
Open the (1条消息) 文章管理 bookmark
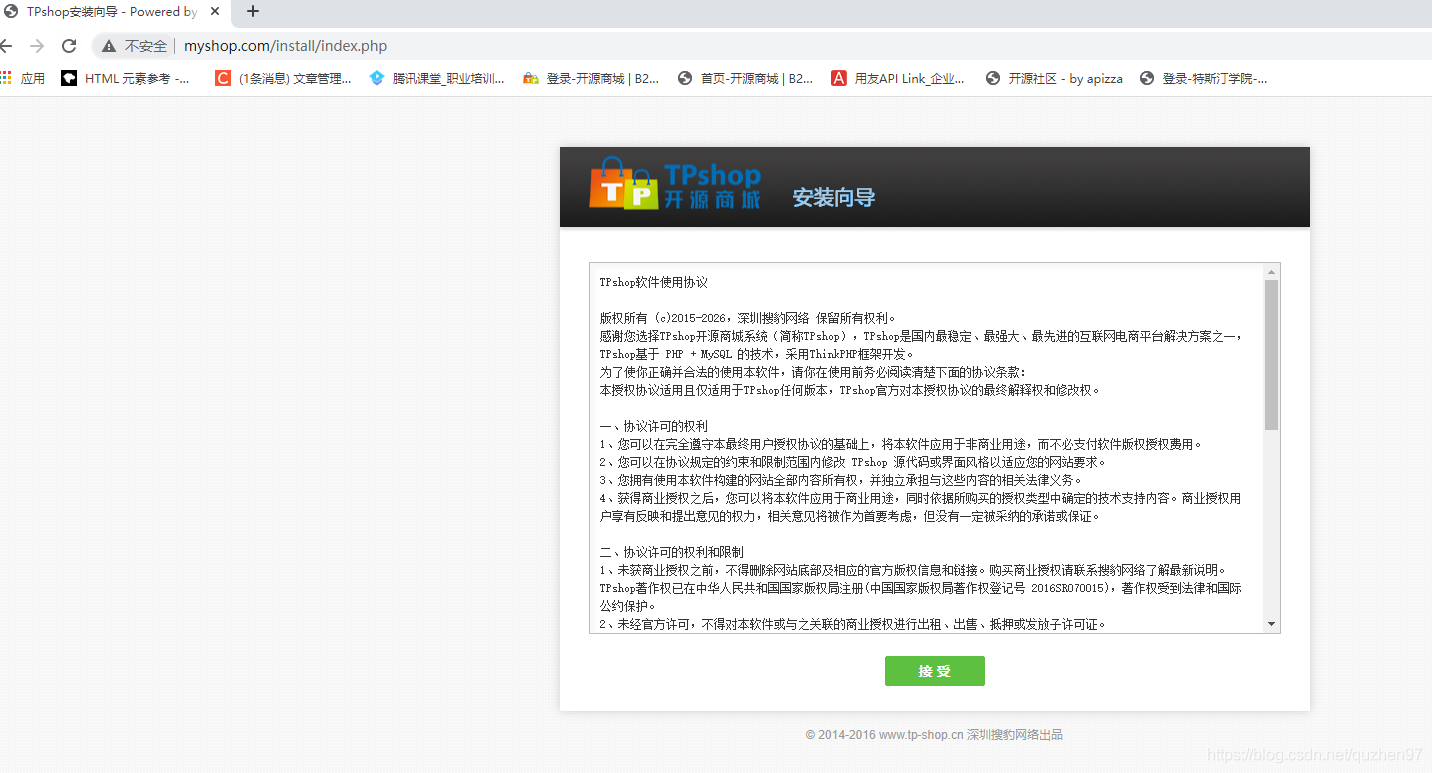pyautogui.click(x=284, y=78)
